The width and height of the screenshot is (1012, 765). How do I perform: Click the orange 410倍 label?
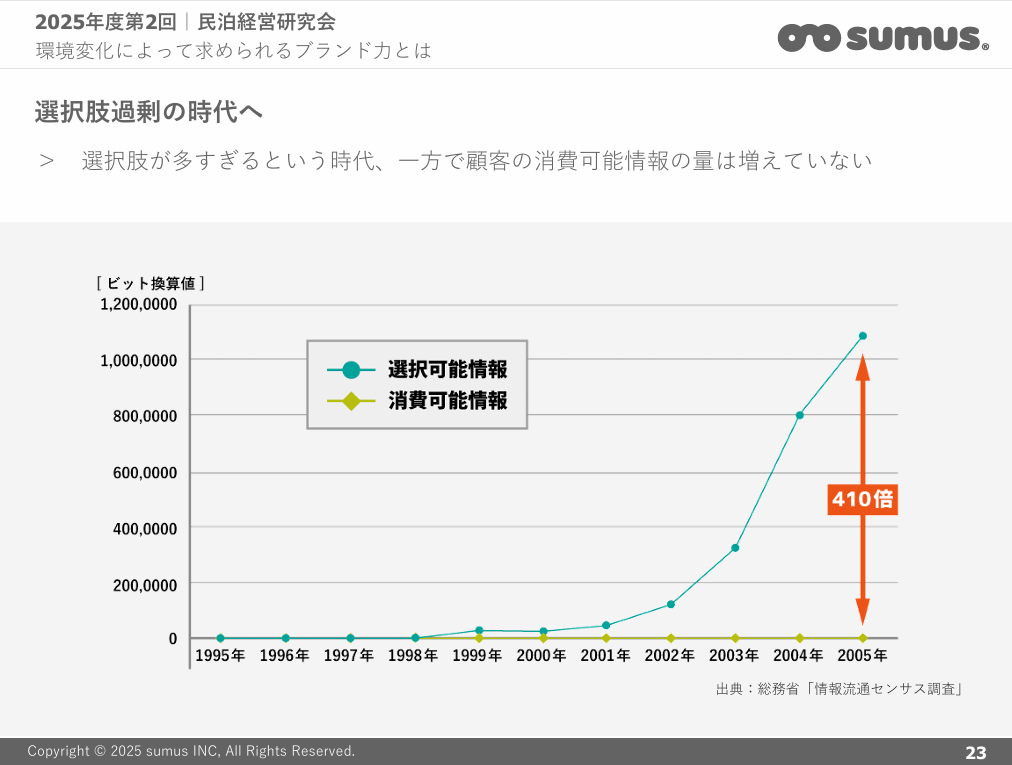point(862,499)
